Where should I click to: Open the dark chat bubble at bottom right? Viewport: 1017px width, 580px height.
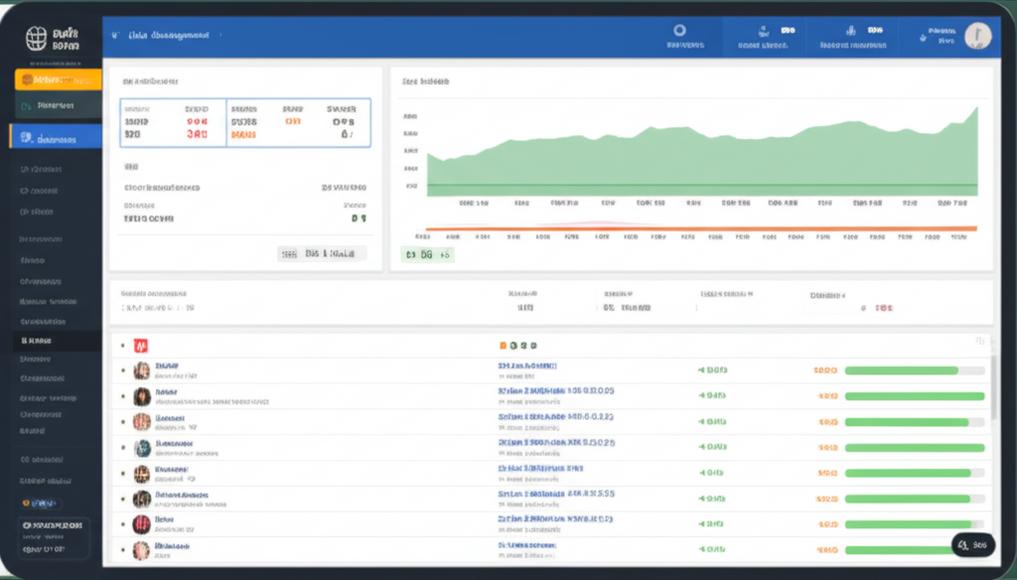point(972,545)
